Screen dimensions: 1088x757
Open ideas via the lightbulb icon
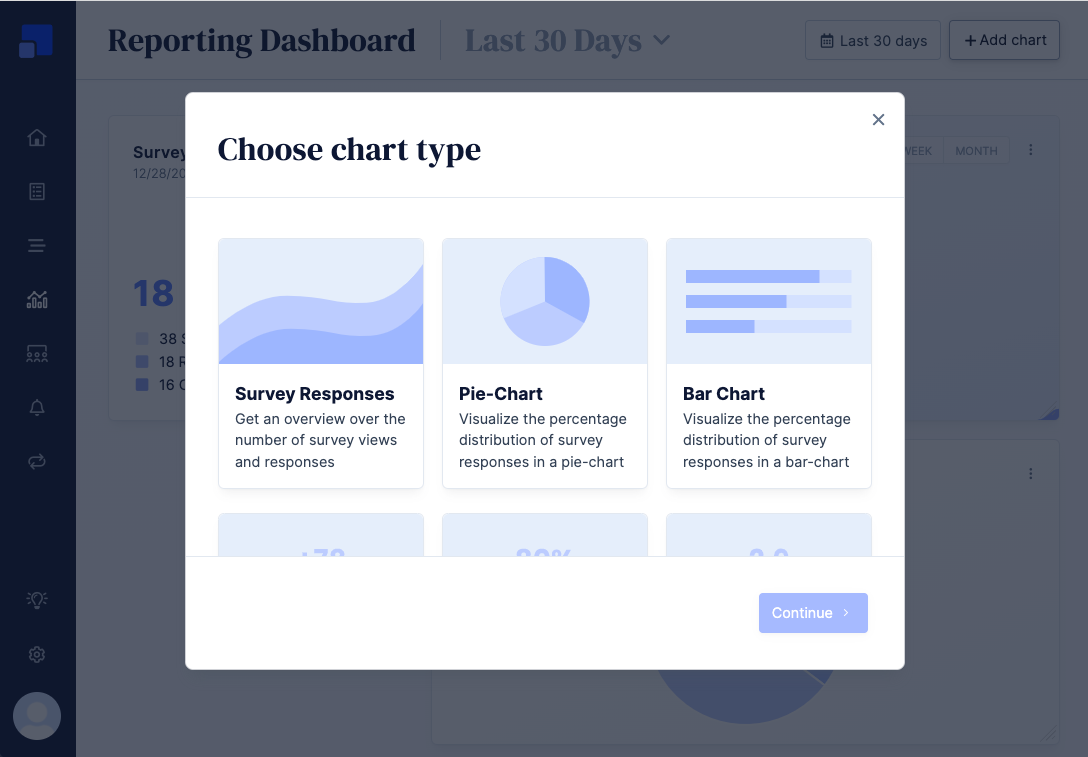(x=37, y=600)
